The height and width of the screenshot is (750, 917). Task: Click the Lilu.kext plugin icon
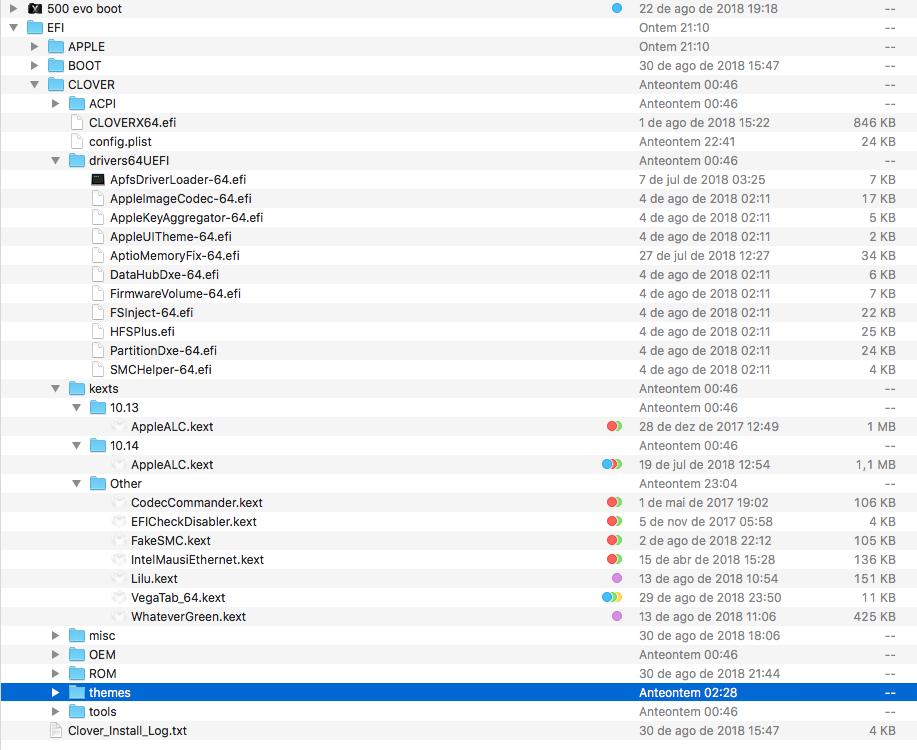click(119, 579)
